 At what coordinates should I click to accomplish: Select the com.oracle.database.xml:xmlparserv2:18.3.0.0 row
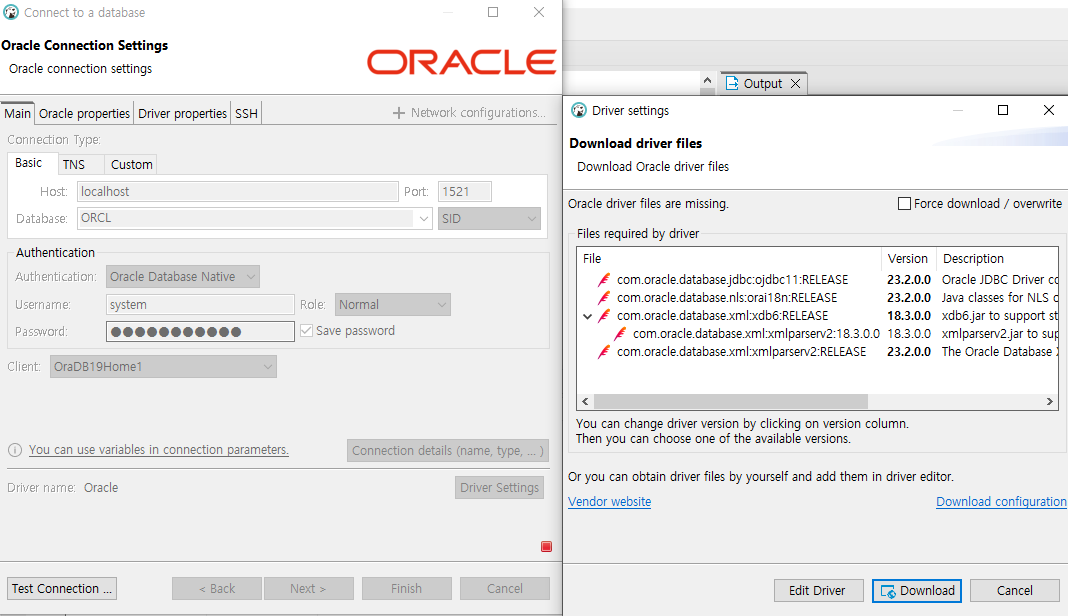pyautogui.click(x=817, y=334)
